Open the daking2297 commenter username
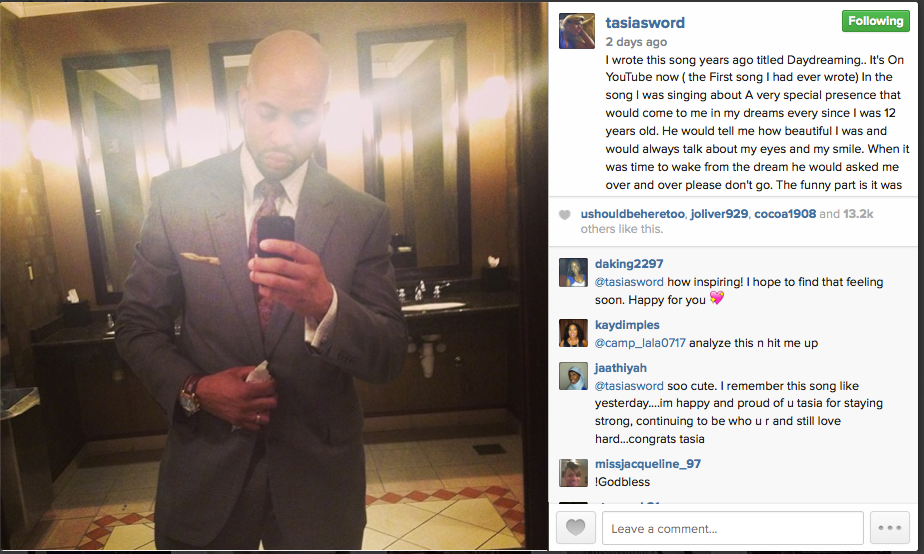The height and width of the screenshot is (554, 924). click(629, 264)
